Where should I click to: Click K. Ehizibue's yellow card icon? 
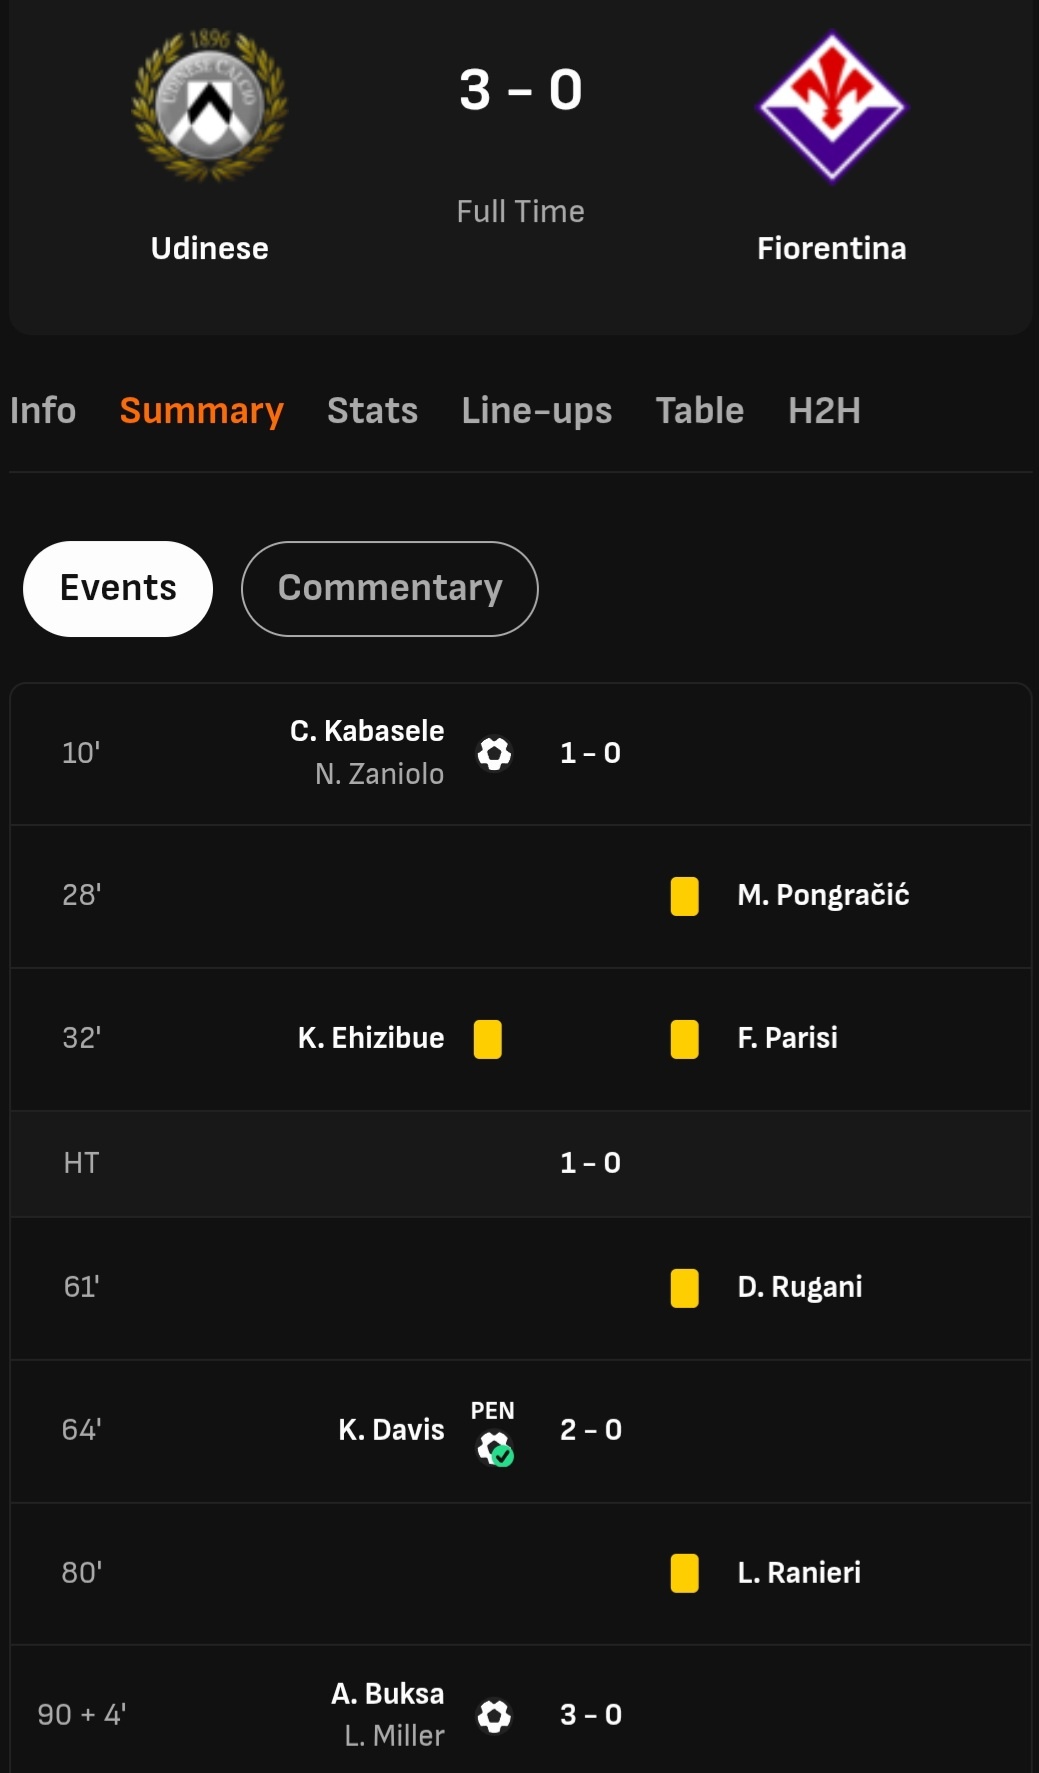pyautogui.click(x=487, y=1039)
